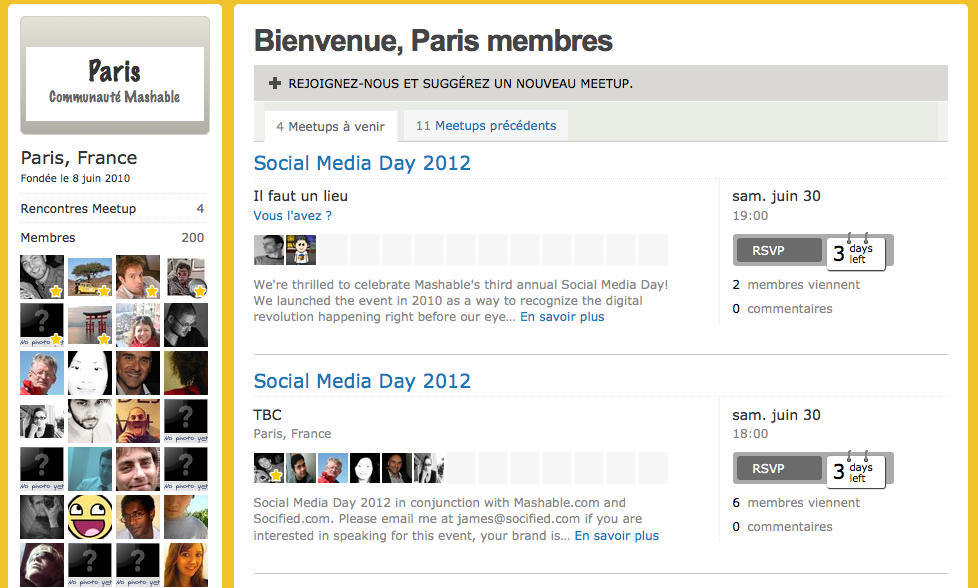This screenshot has width=978, height=588.
Task: Click "2 membres viennent"
Action: pyautogui.click(x=796, y=285)
